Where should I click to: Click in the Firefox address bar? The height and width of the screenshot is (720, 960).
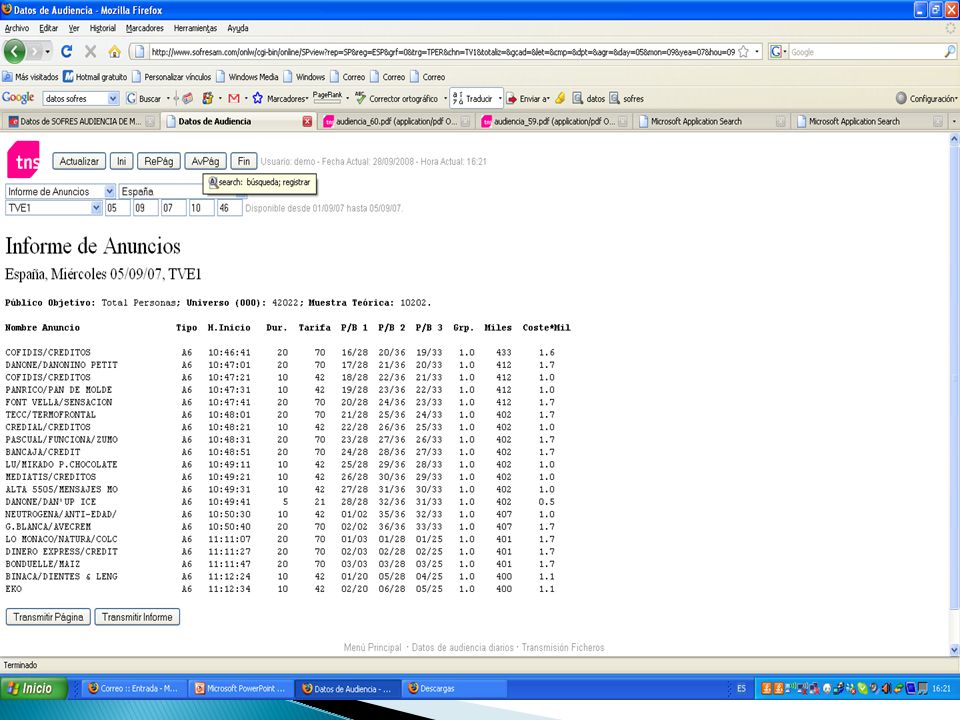[442, 52]
